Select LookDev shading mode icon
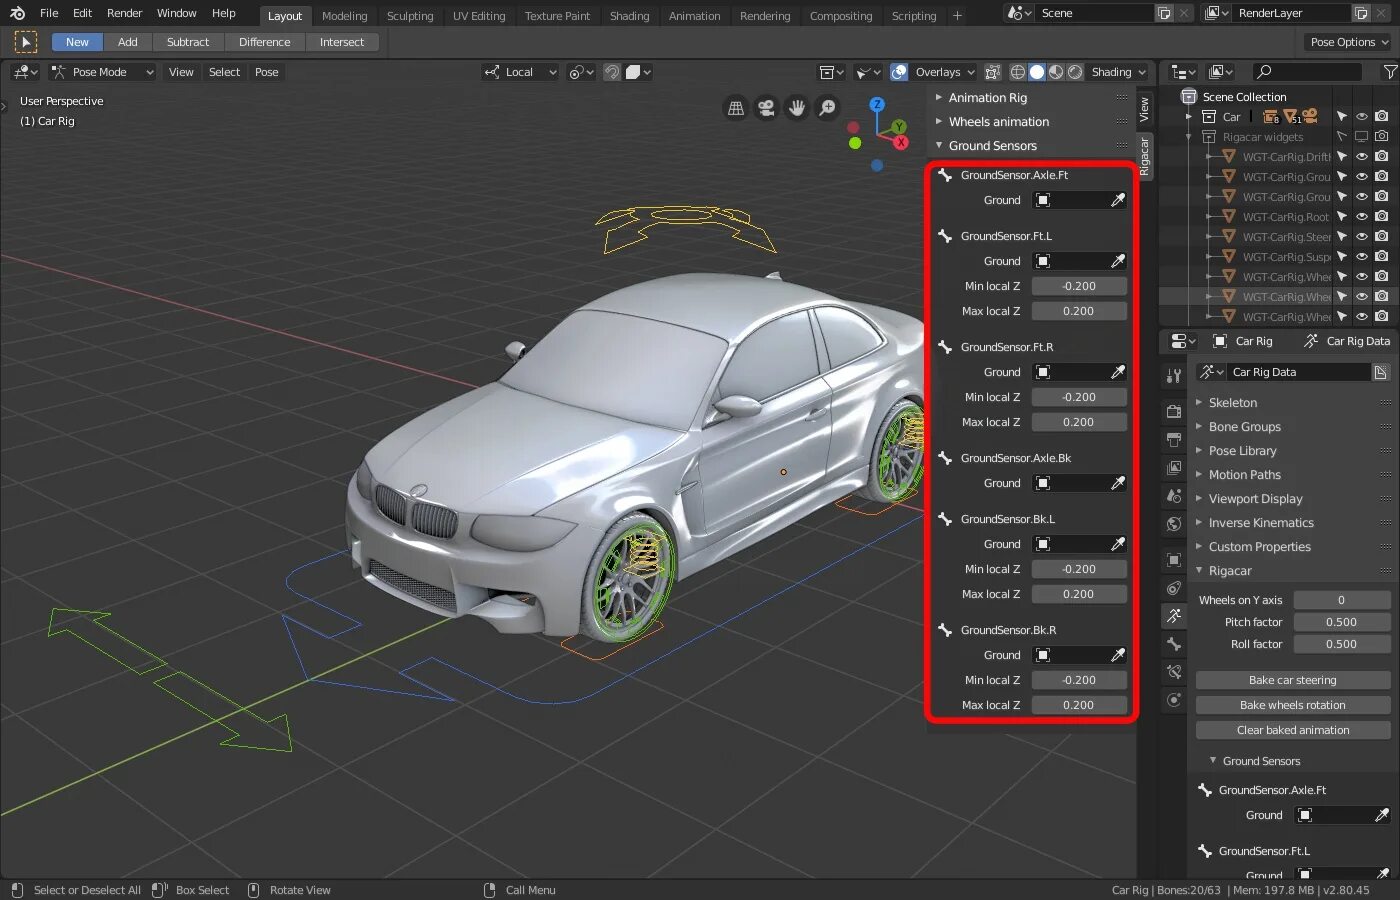 (x=1056, y=72)
